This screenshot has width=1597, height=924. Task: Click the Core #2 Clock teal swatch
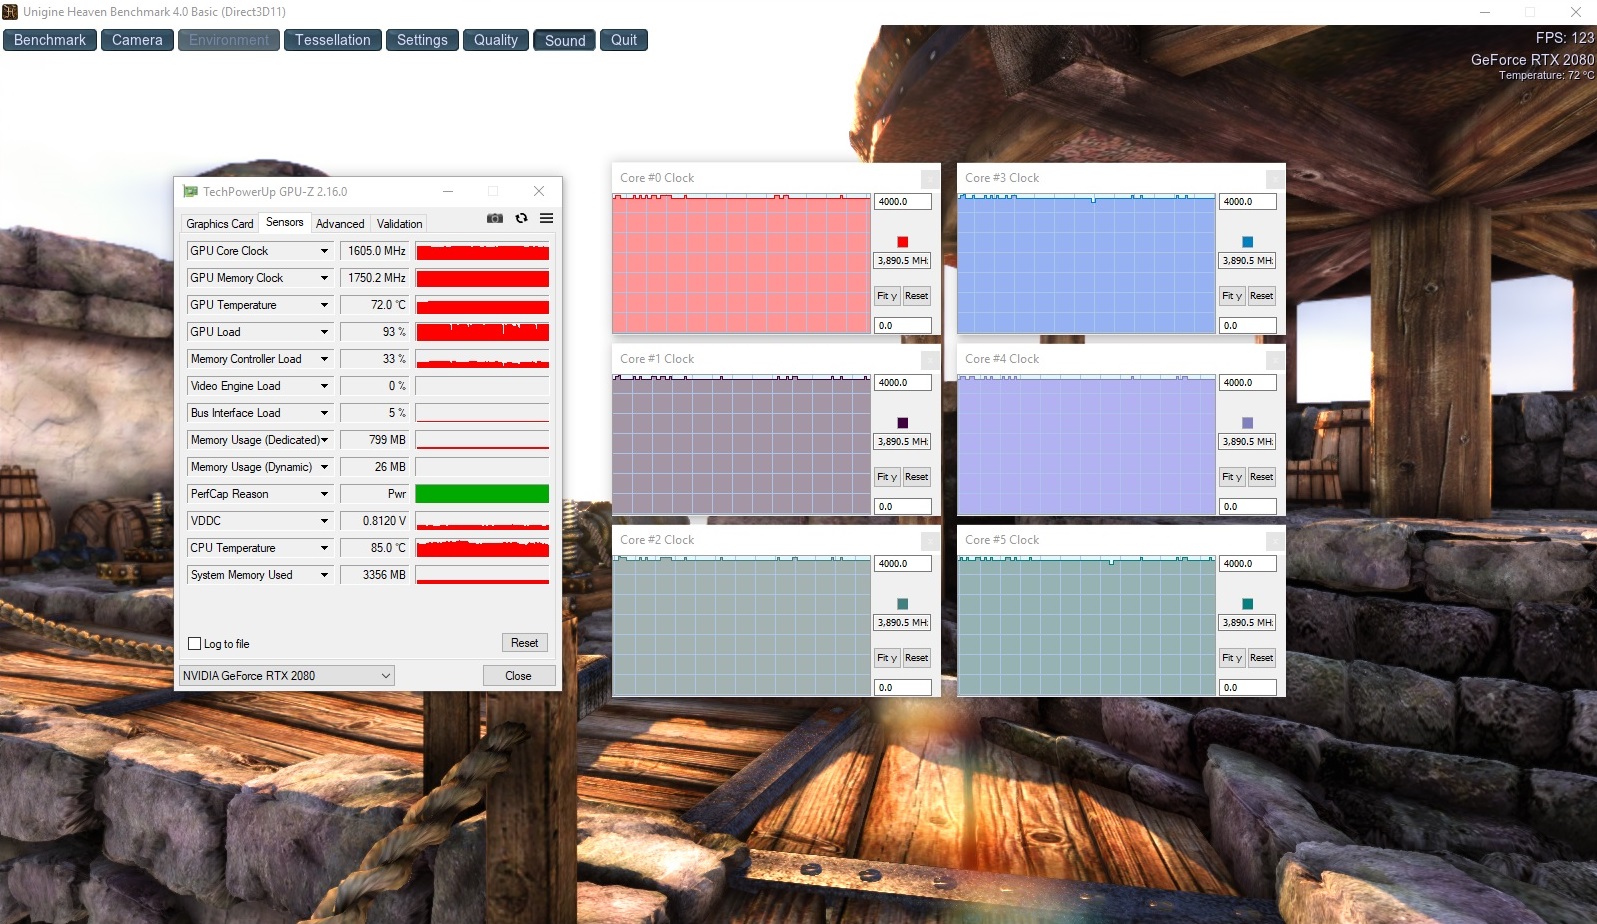pyautogui.click(x=902, y=604)
